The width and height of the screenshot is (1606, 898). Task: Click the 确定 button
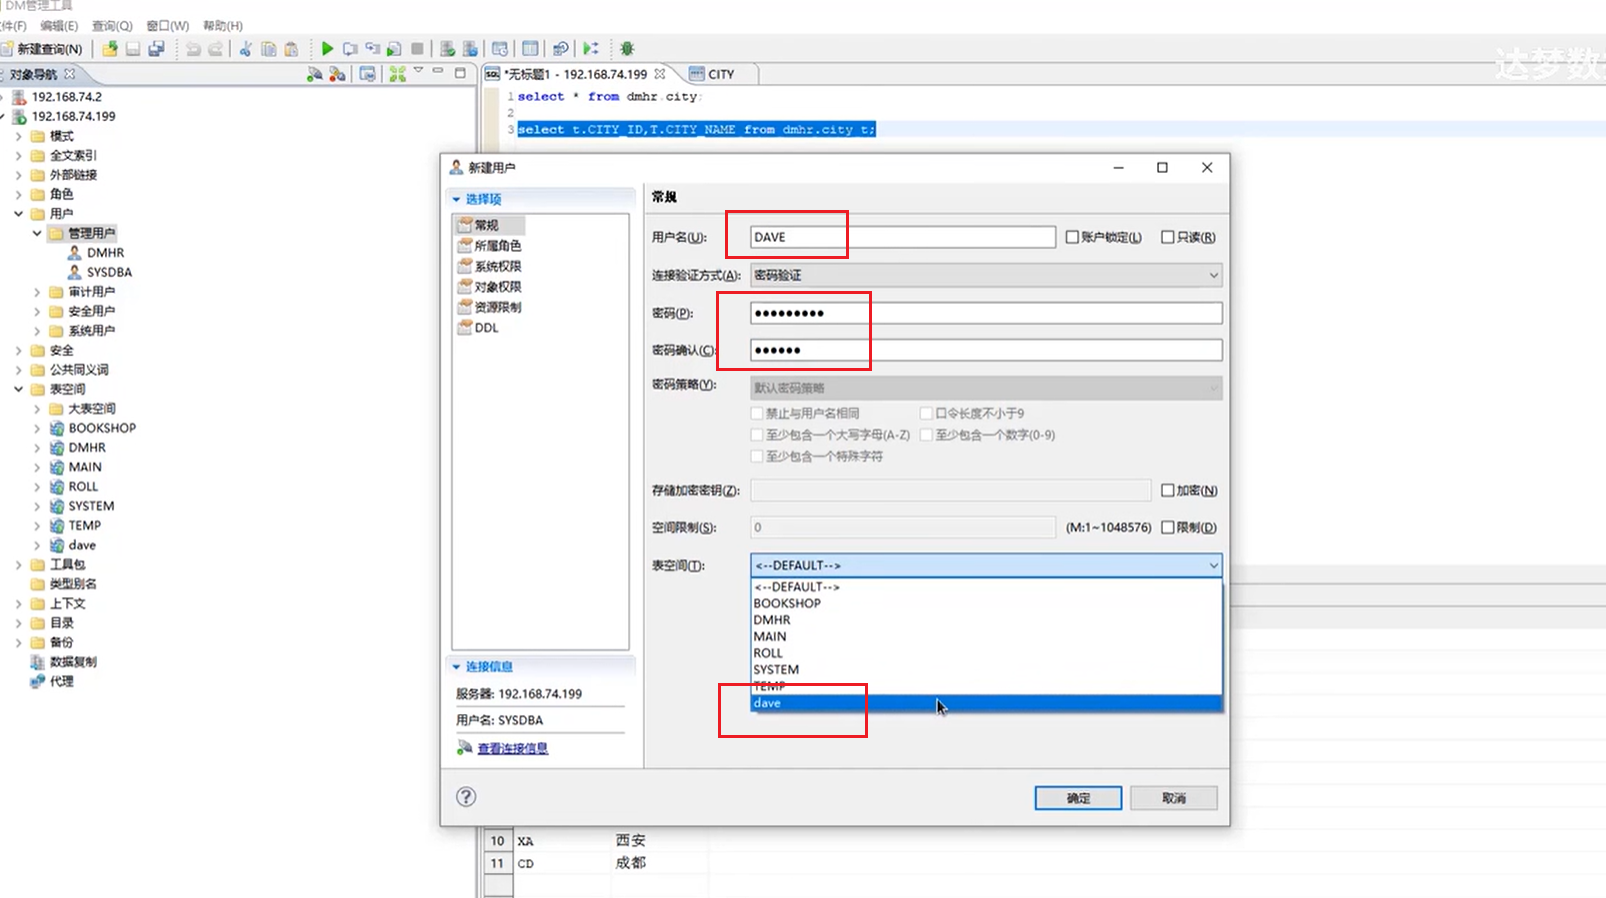pos(1078,798)
